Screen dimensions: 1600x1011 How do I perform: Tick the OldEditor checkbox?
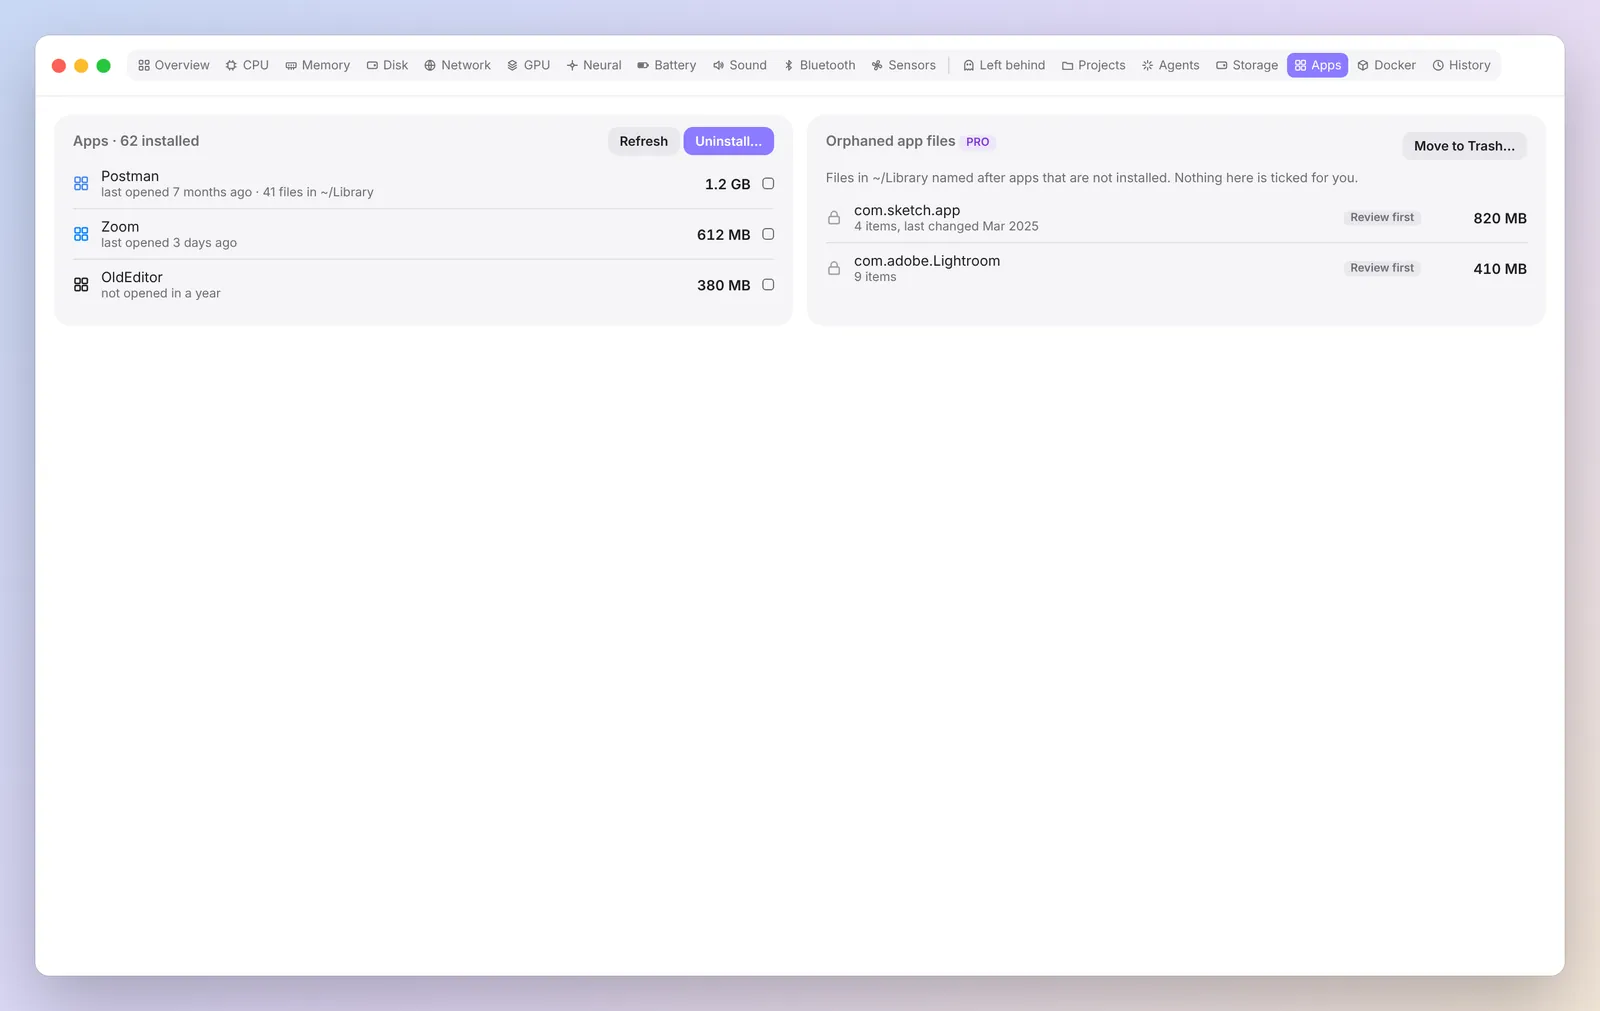pos(768,285)
